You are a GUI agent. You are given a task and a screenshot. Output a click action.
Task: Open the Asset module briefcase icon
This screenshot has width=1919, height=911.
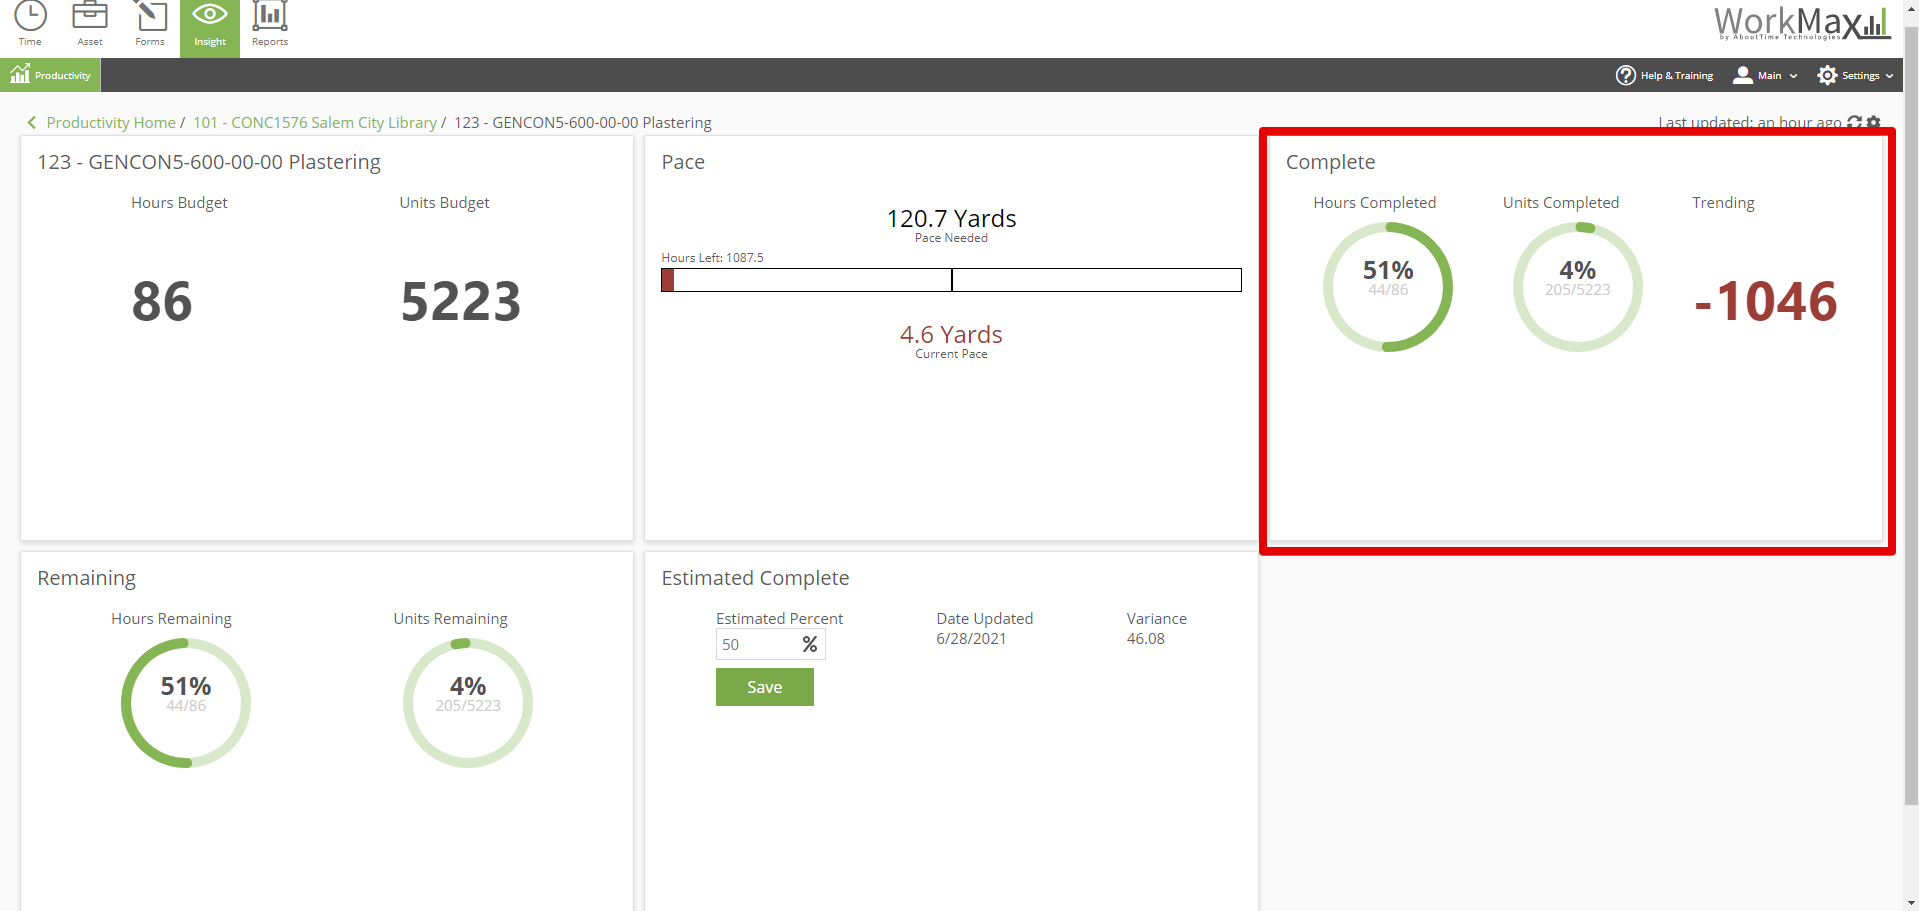(x=90, y=16)
